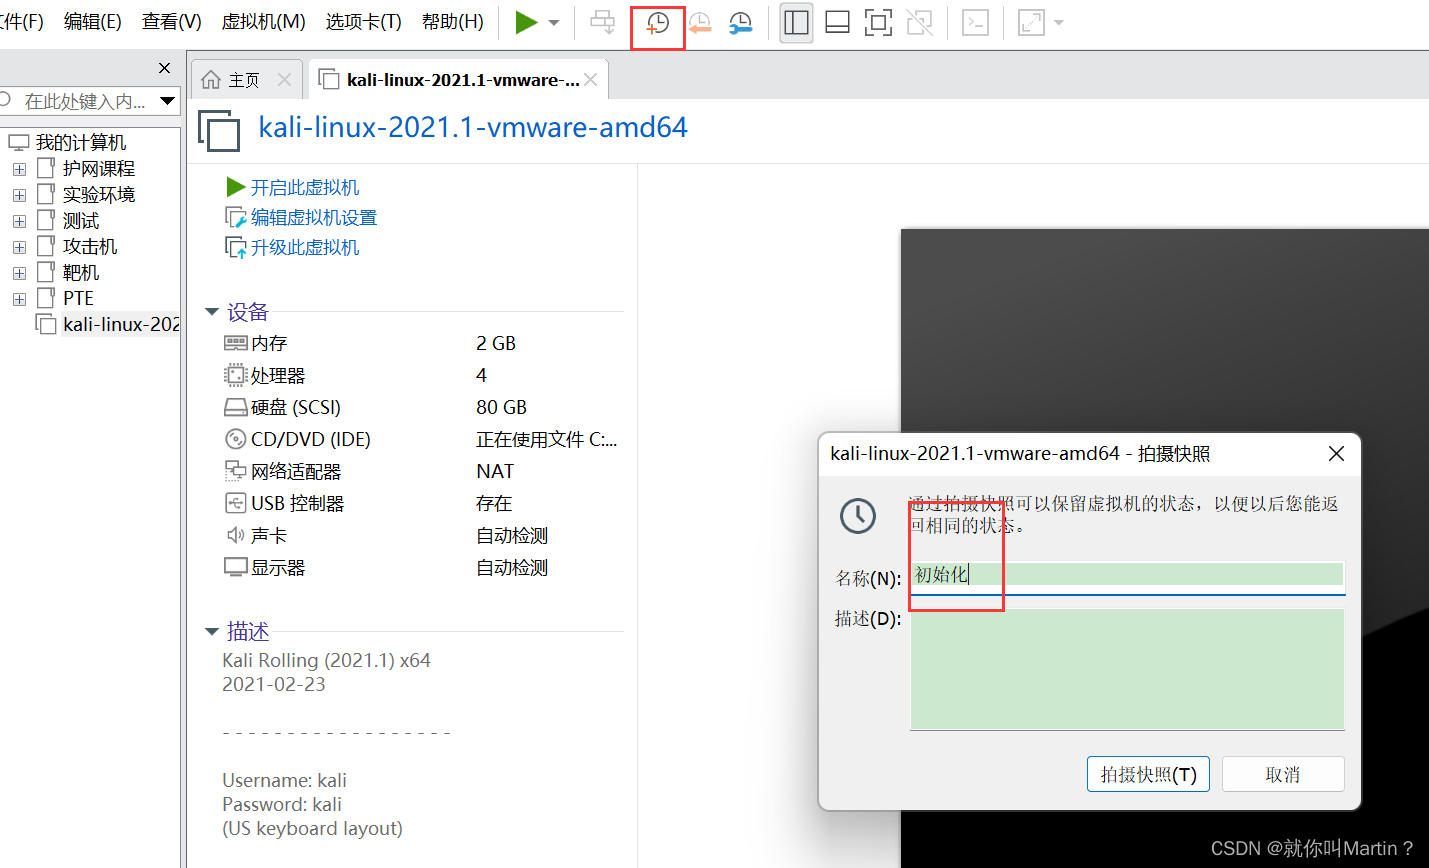Close the library sidebar panel
Screen dimensions: 1429x868
coord(164,68)
